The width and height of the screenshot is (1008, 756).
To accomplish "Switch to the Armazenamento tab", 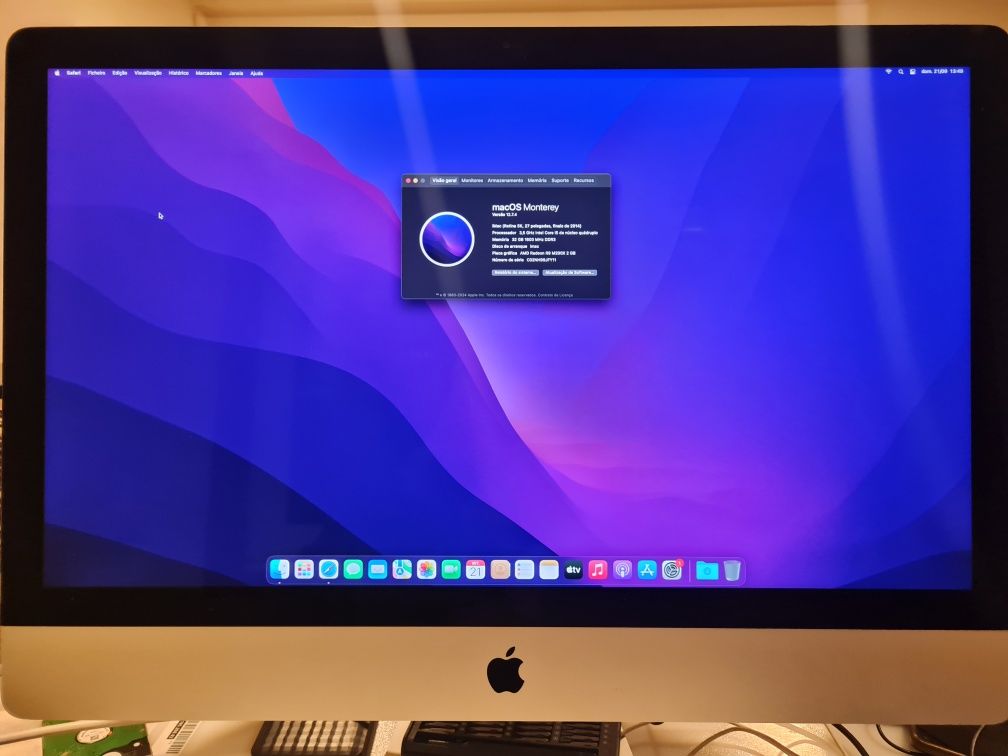I will [x=505, y=181].
